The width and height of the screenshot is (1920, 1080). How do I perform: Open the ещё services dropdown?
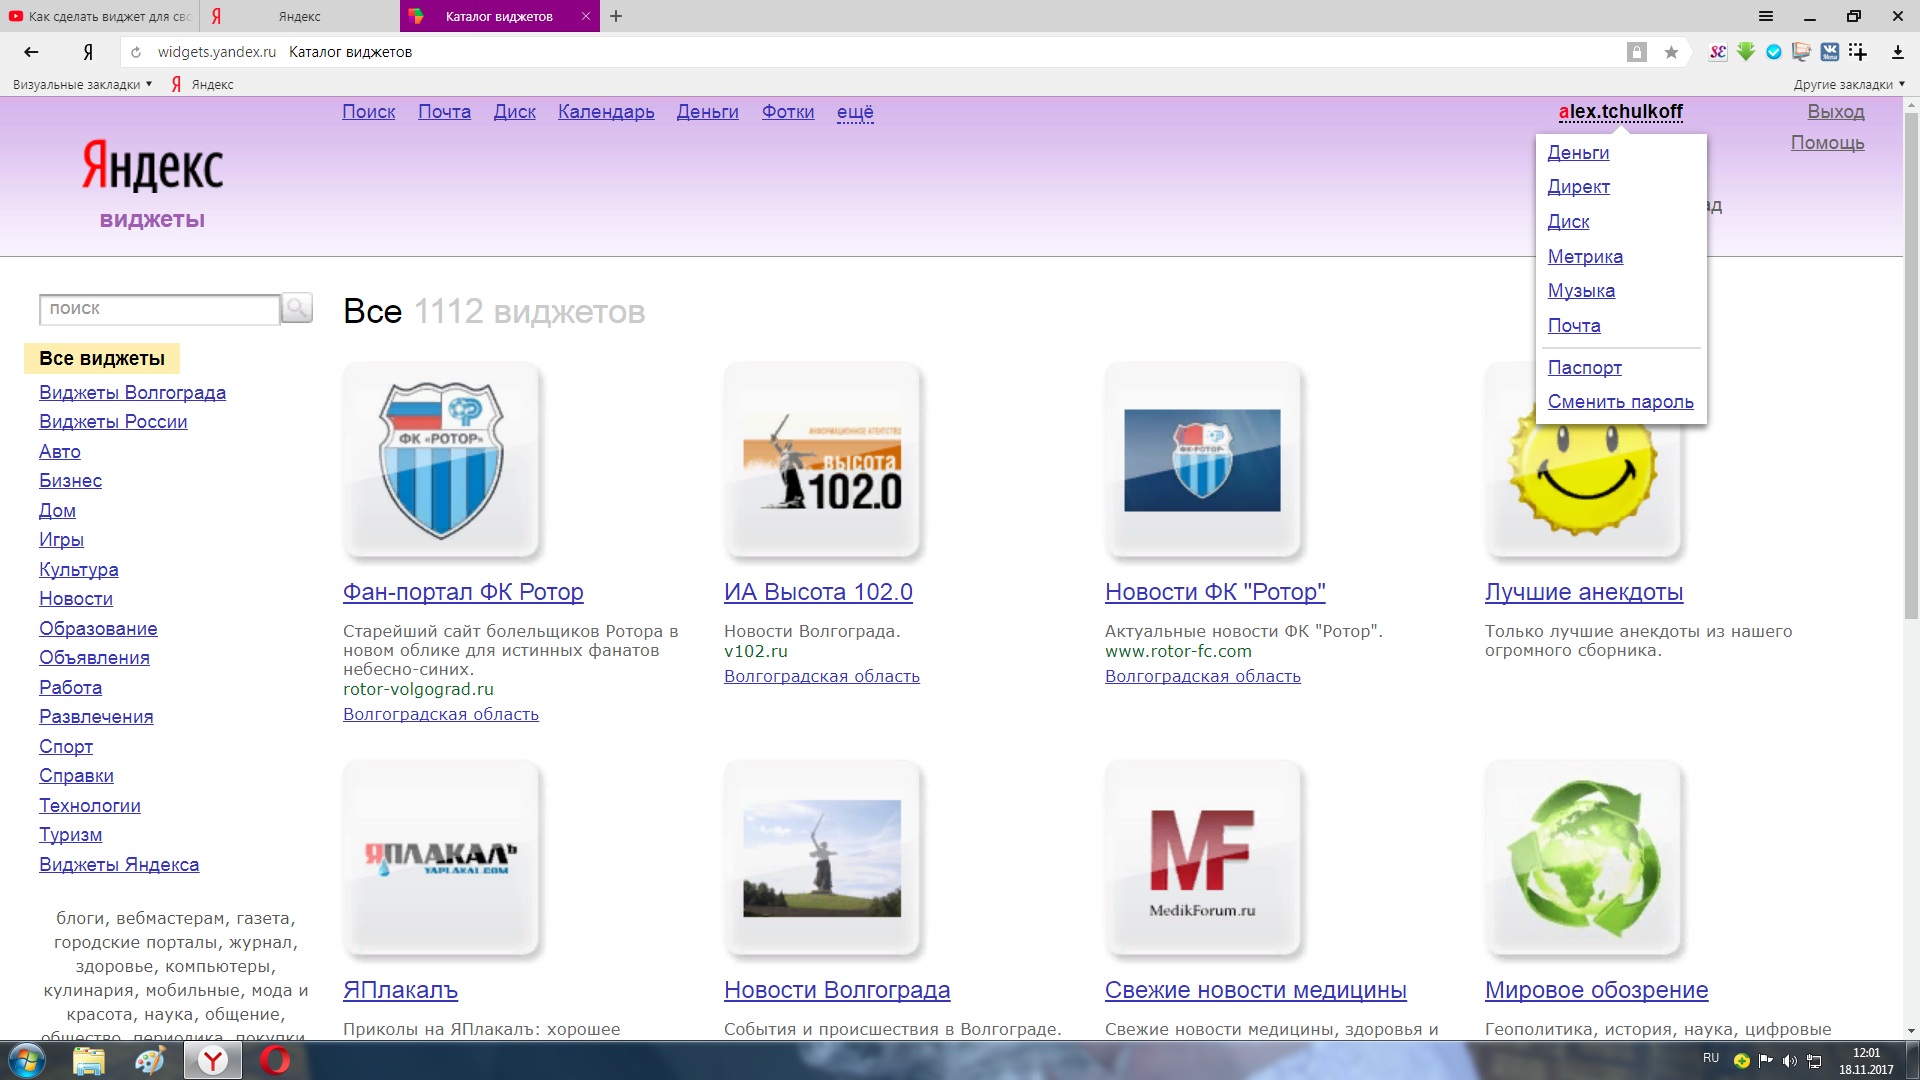855,112
